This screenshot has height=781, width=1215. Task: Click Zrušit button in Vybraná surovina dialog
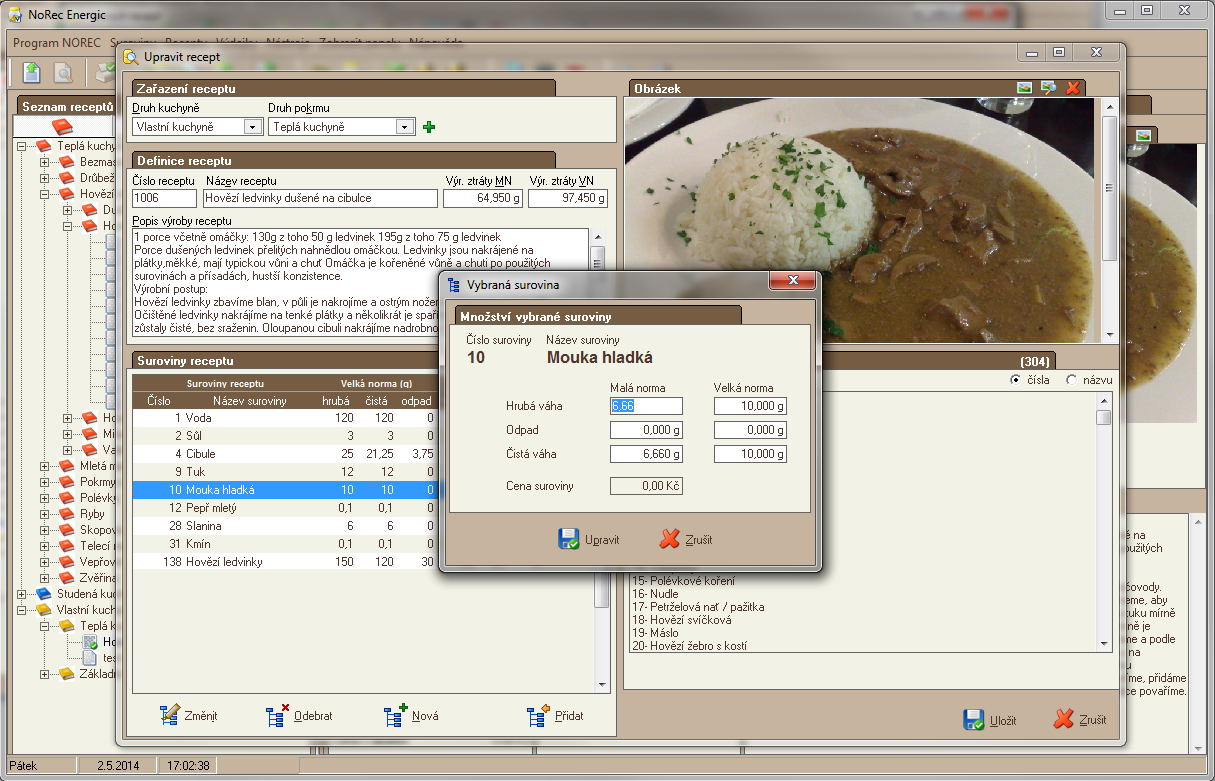click(x=686, y=540)
